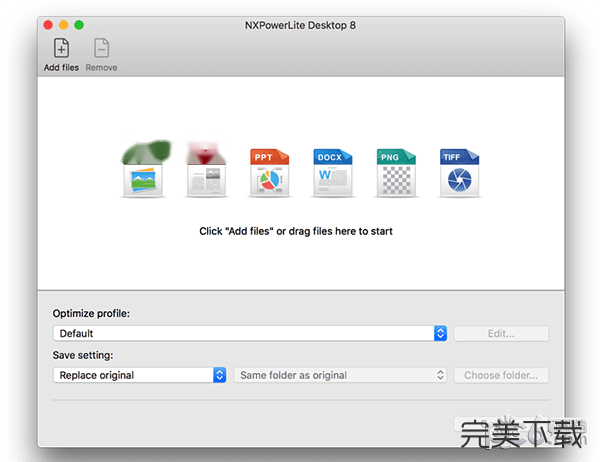
Task: Click the Remove toolbar icon
Action: point(101,48)
